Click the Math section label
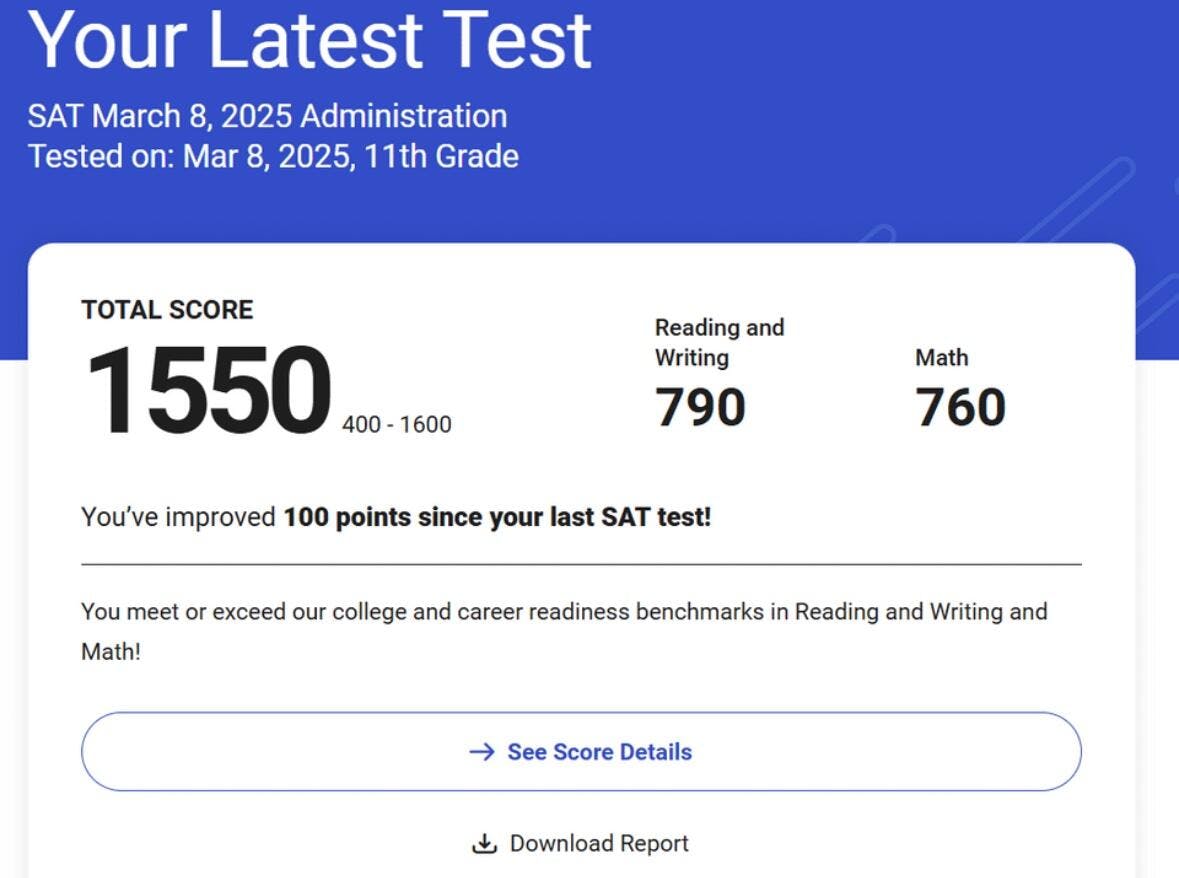 [x=941, y=357]
